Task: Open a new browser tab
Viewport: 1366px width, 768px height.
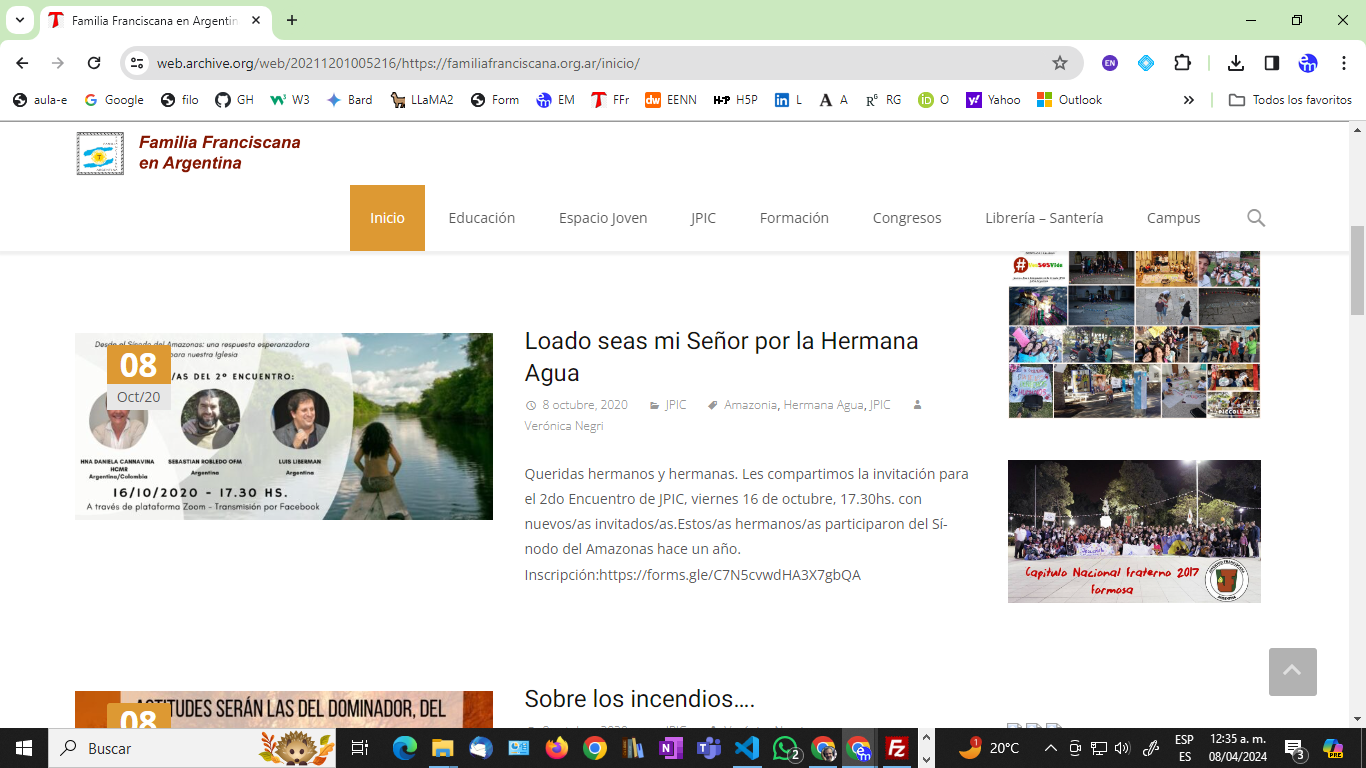Action: coord(292,20)
